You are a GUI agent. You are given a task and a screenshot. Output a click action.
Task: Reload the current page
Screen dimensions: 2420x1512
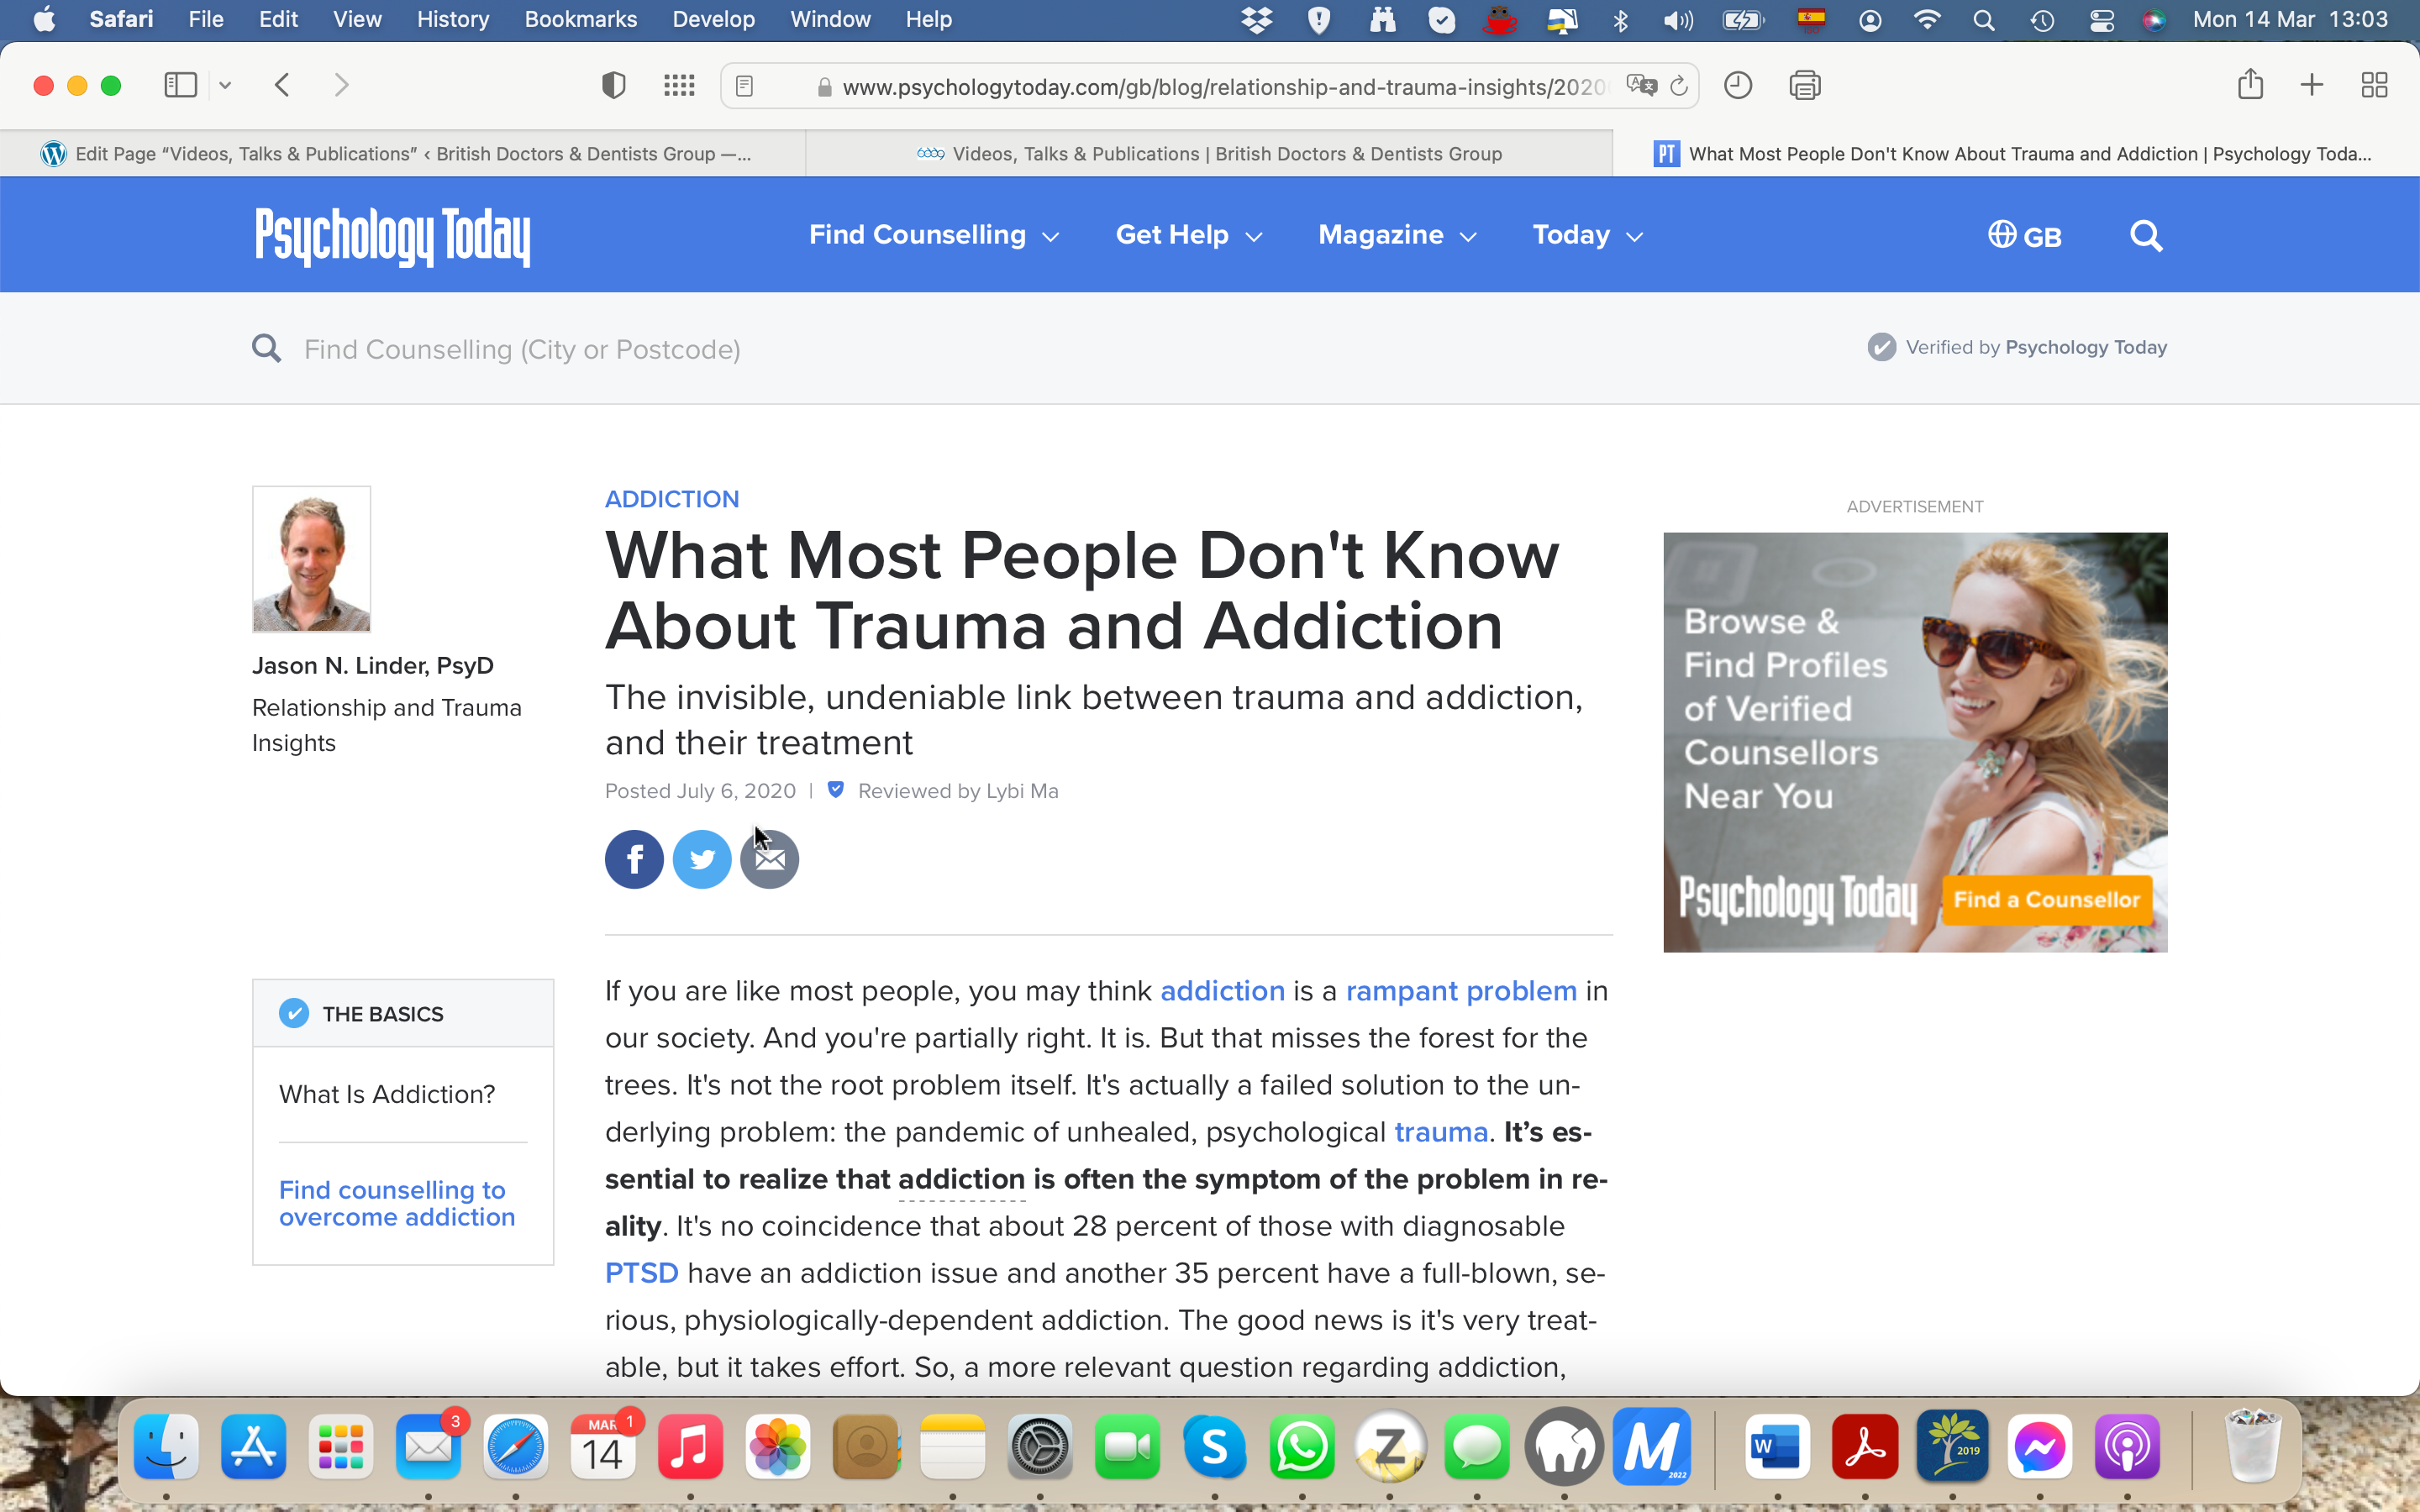pos(1680,86)
